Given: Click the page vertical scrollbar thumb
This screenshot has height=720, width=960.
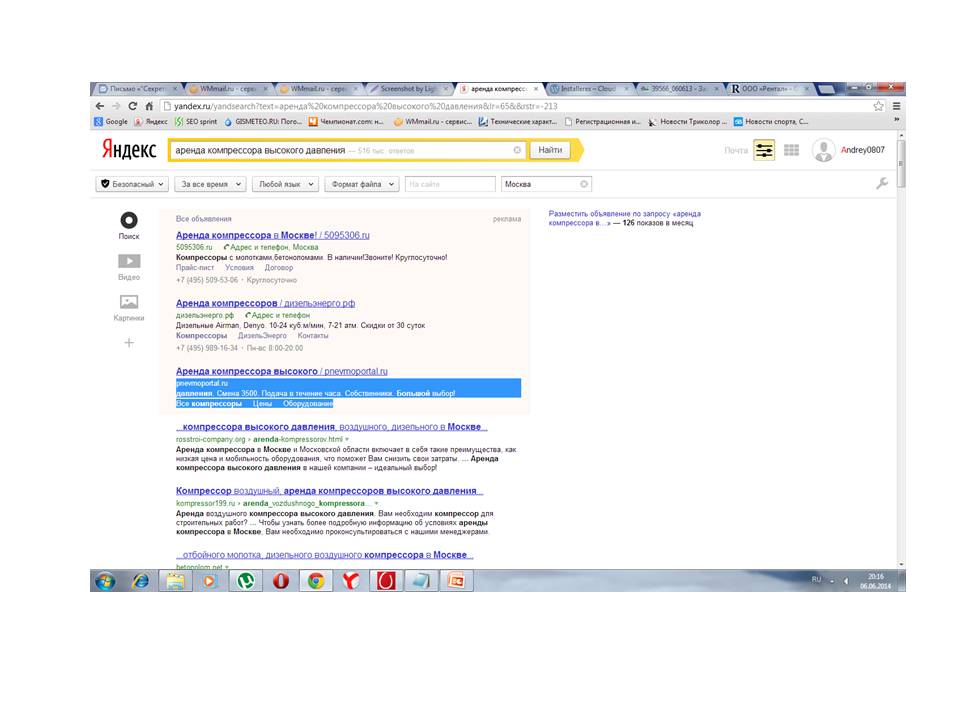Looking at the screenshot, I should click(901, 164).
